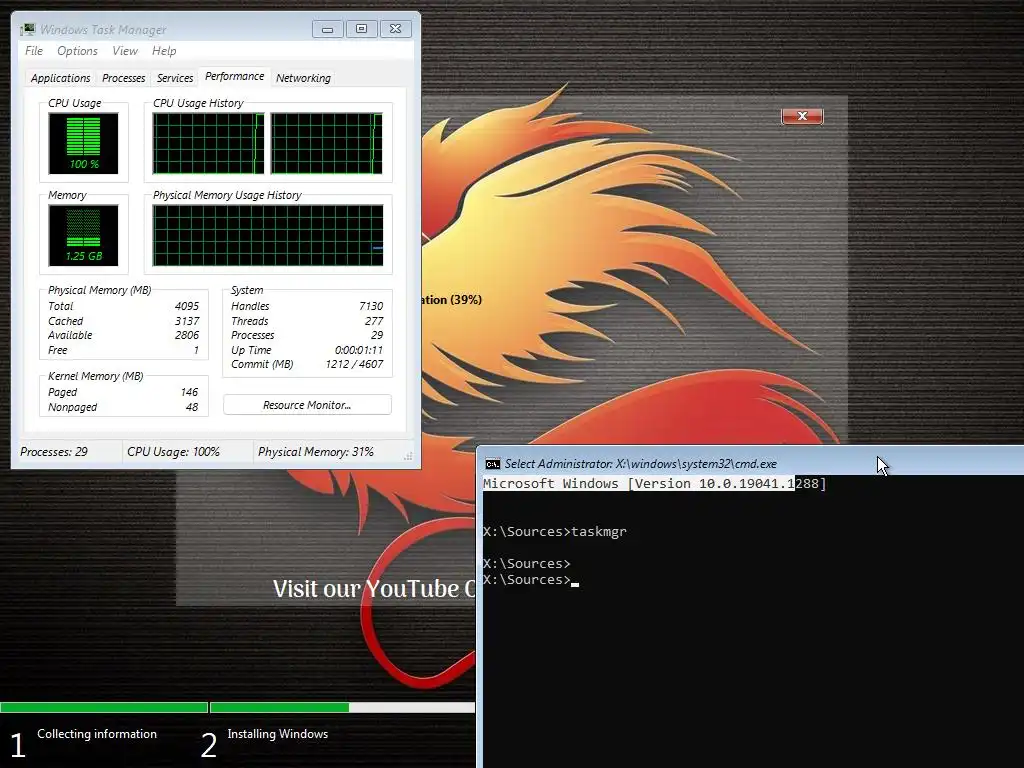Maximize the Windows Task Manager window
This screenshot has width=1024, height=768.
(x=362, y=29)
